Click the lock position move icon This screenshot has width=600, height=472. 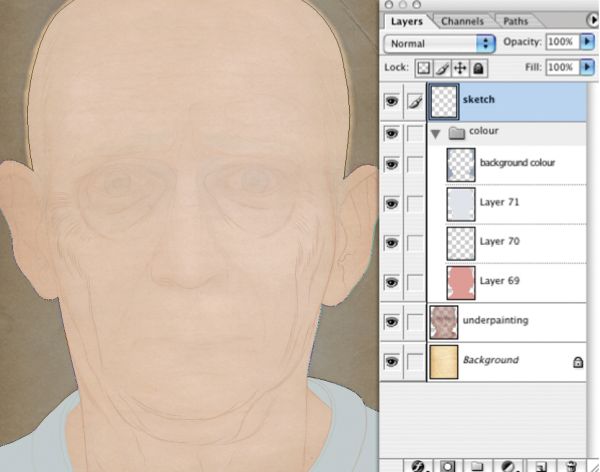pos(460,68)
